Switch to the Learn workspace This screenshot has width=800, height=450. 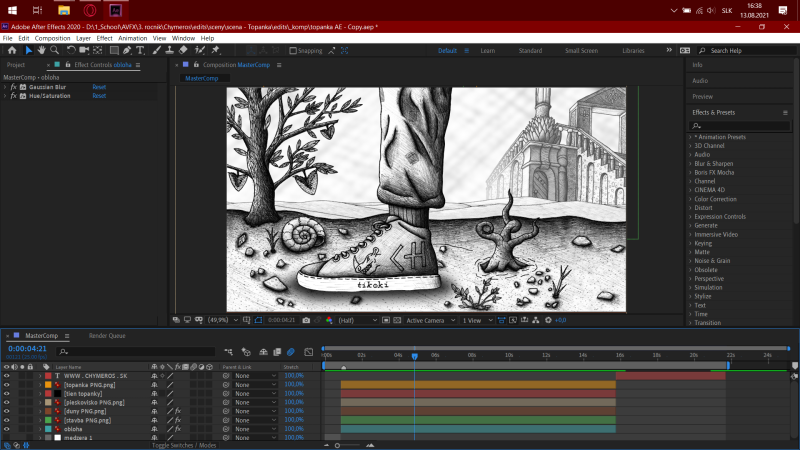[488, 51]
